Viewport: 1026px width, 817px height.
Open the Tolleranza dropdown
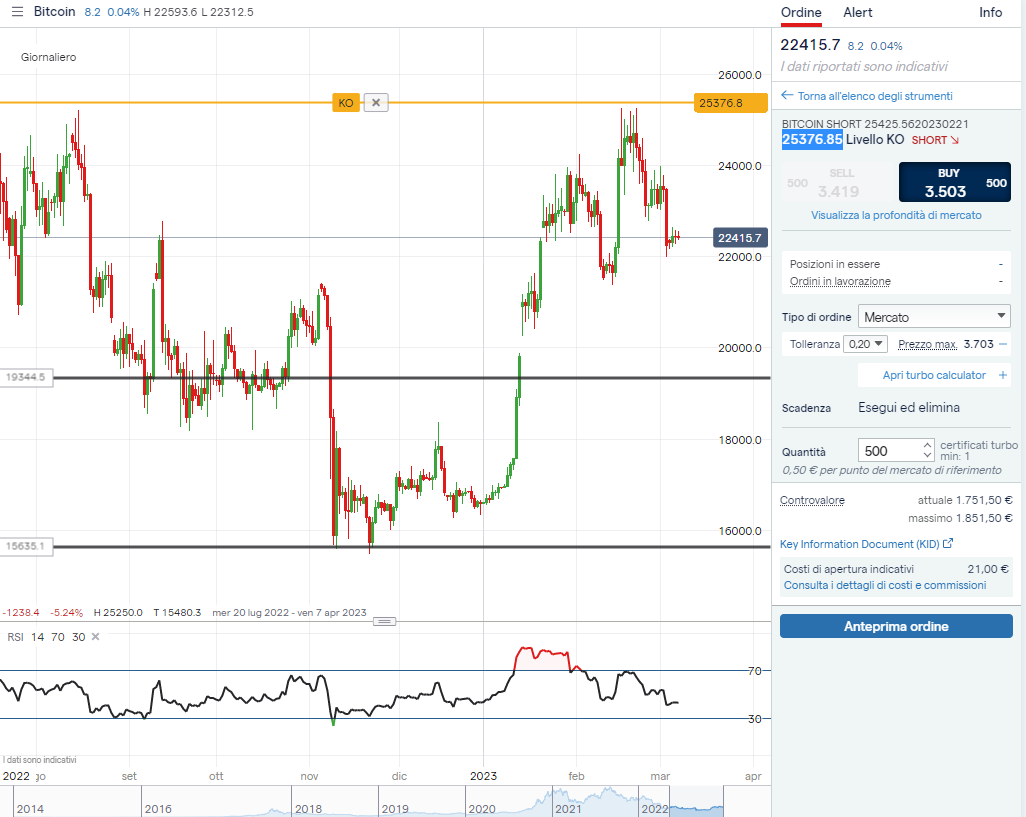click(865, 344)
